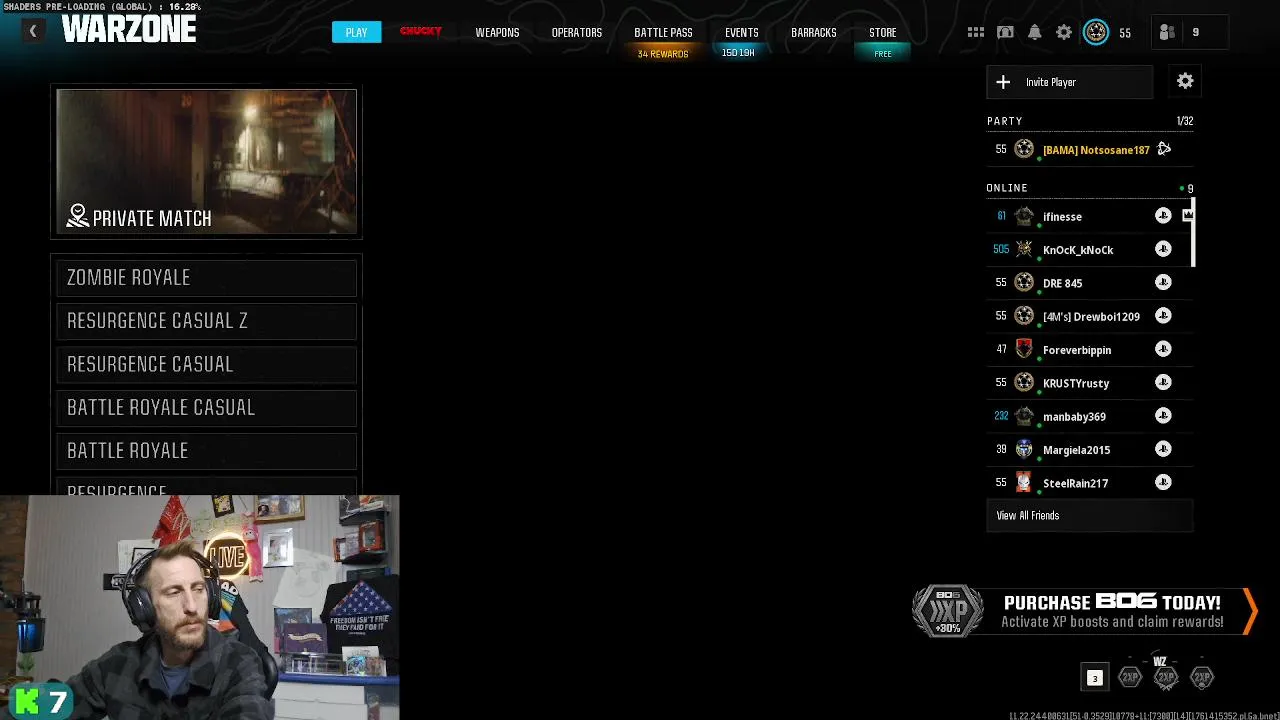Click orange chevron on Purchase BO6 banner

click(x=1249, y=611)
